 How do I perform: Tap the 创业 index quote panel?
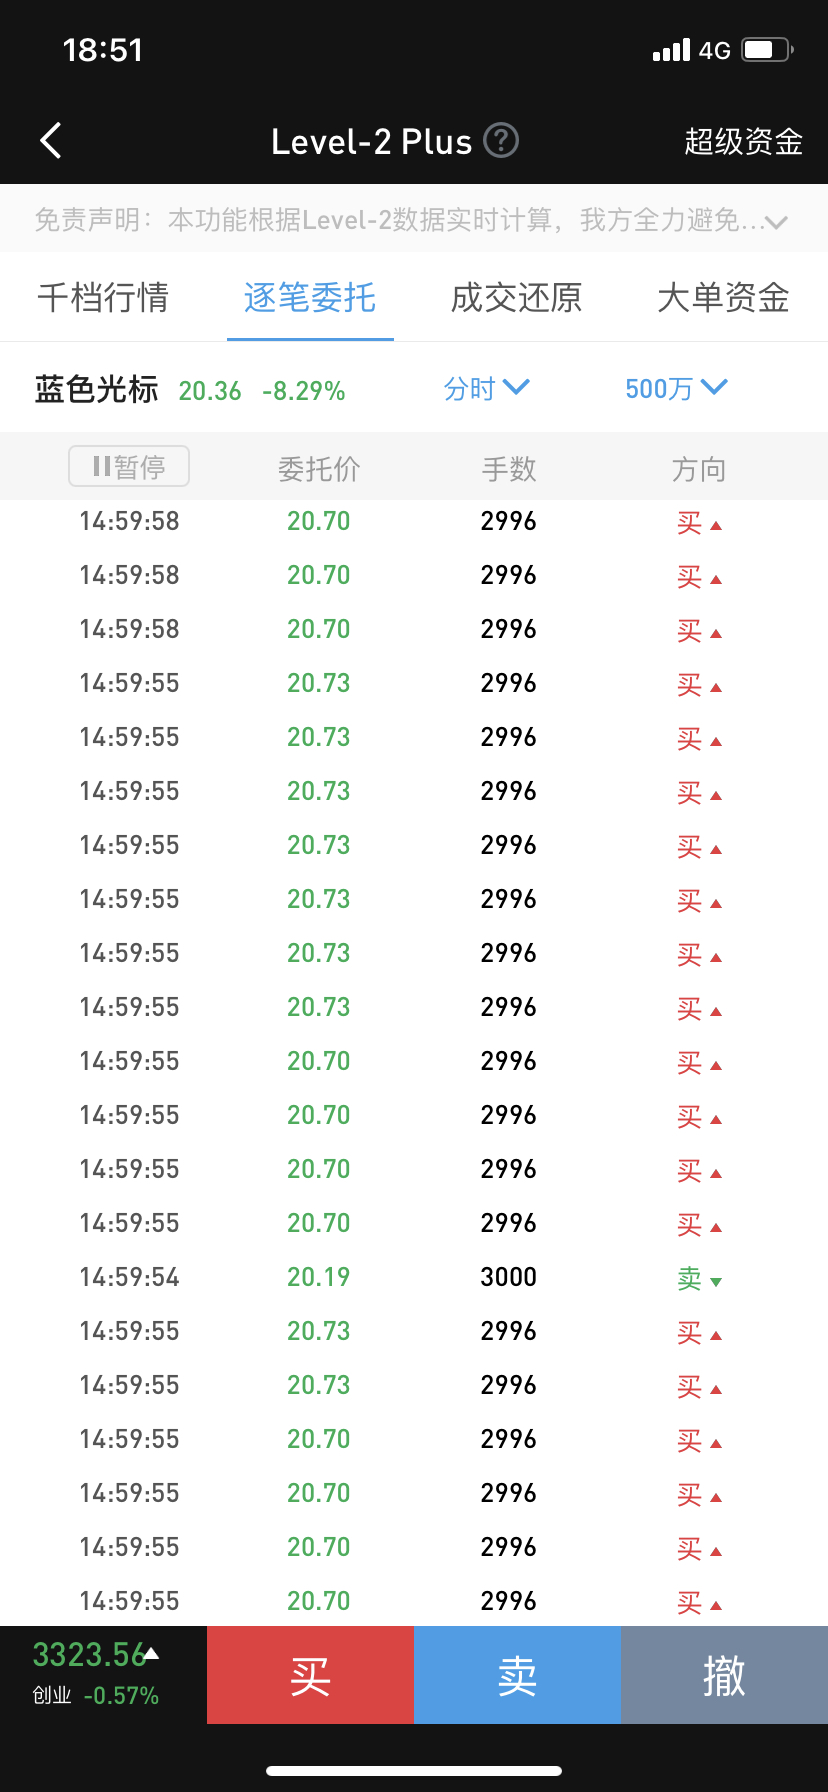[96, 1675]
